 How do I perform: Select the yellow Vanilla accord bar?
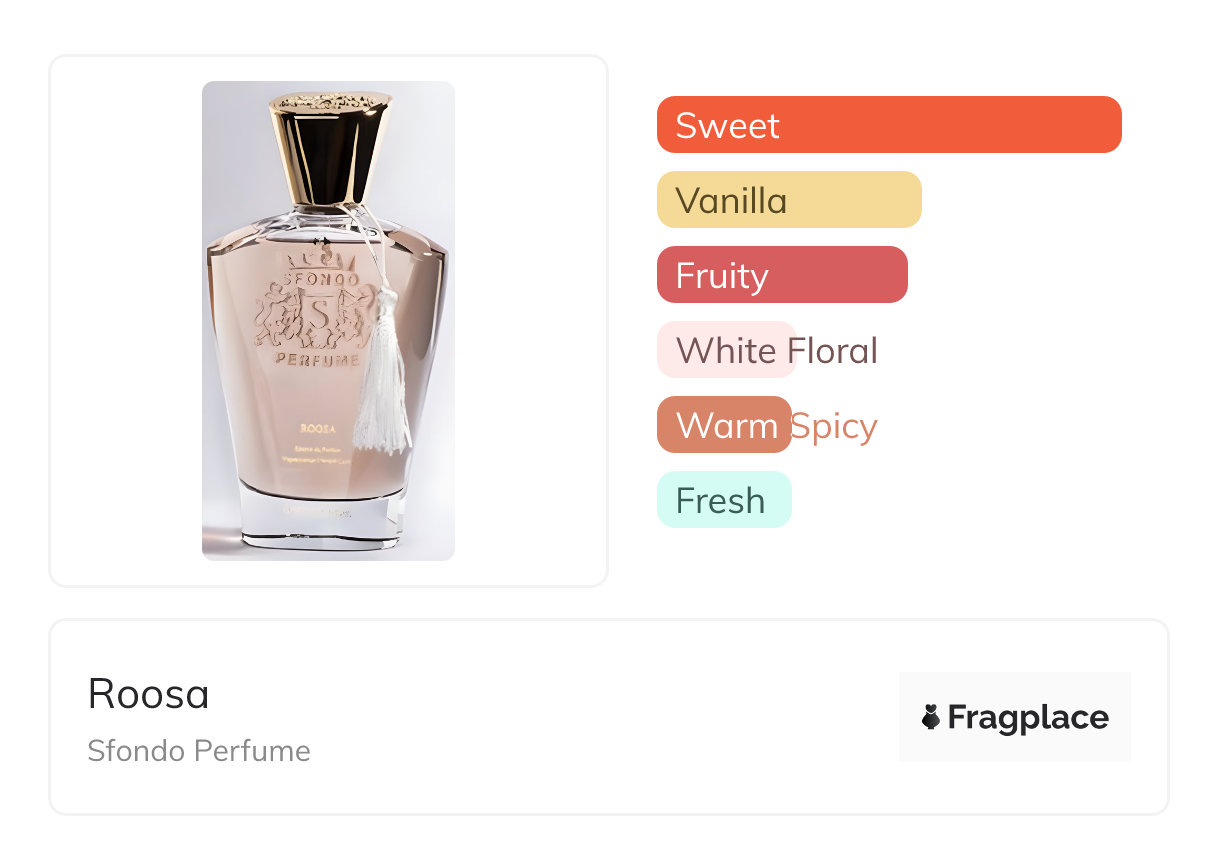click(x=788, y=200)
